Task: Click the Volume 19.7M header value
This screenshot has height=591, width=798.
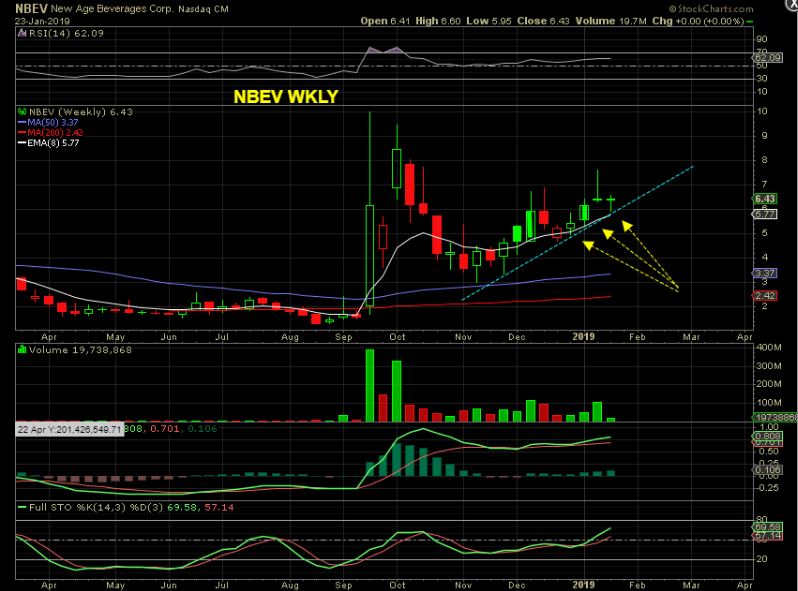Action: point(611,21)
